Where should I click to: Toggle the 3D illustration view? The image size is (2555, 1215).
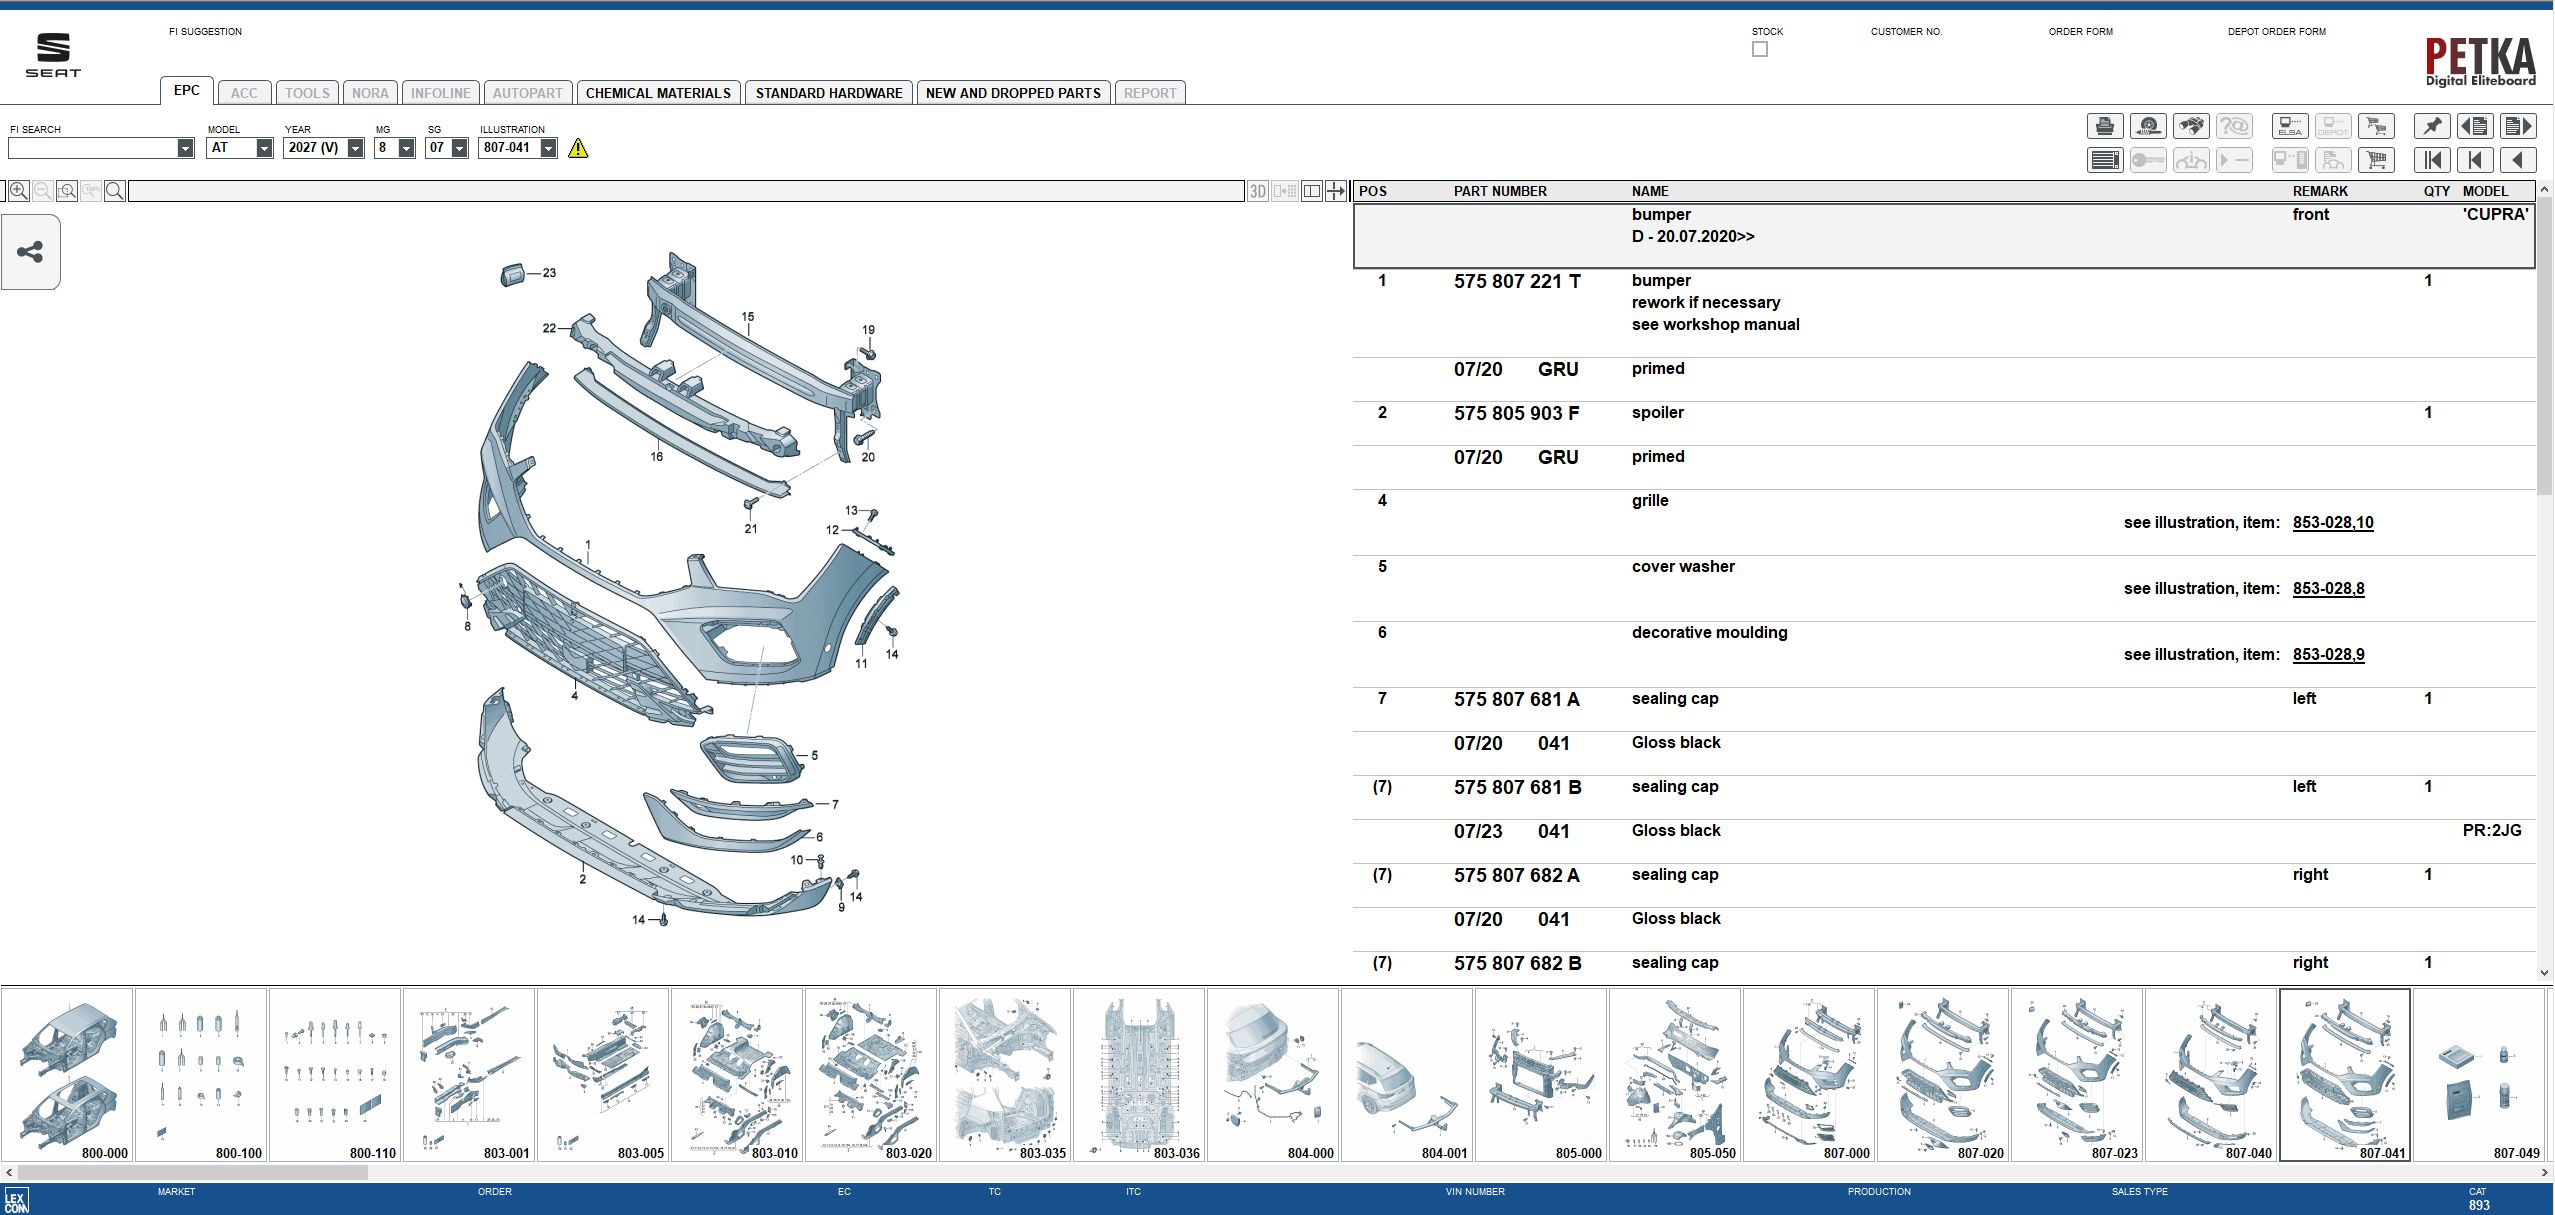(x=1258, y=191)
